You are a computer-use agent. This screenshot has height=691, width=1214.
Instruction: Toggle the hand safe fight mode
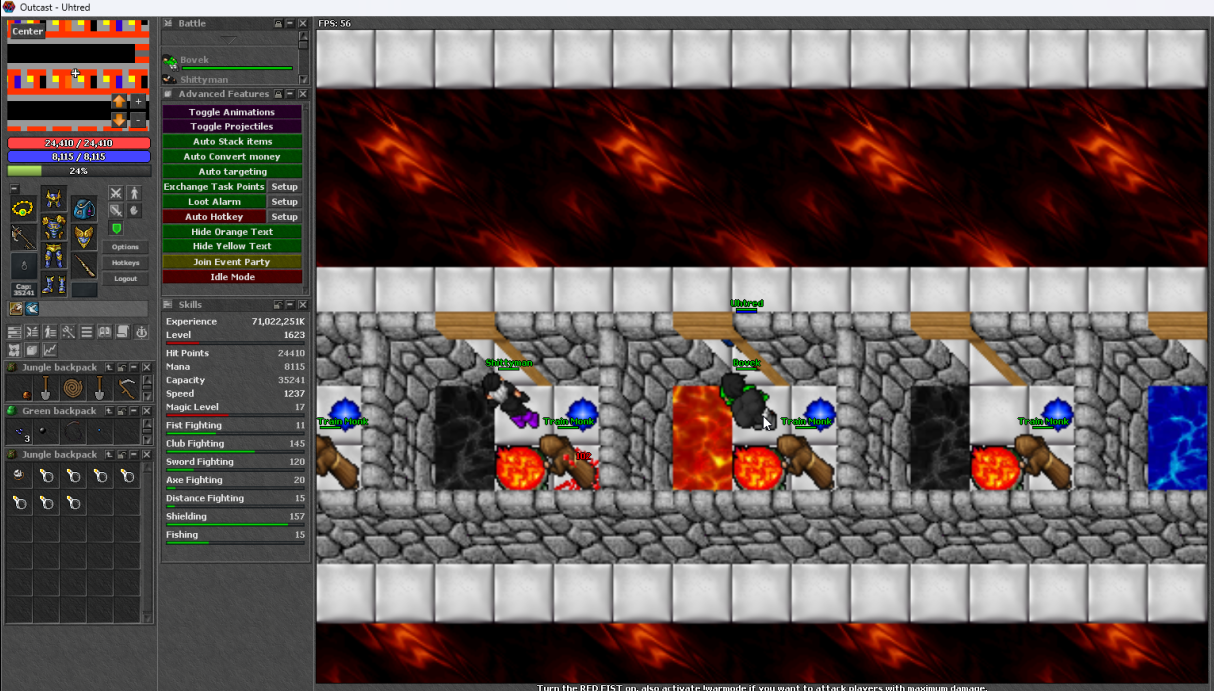[x=134, y=211]
